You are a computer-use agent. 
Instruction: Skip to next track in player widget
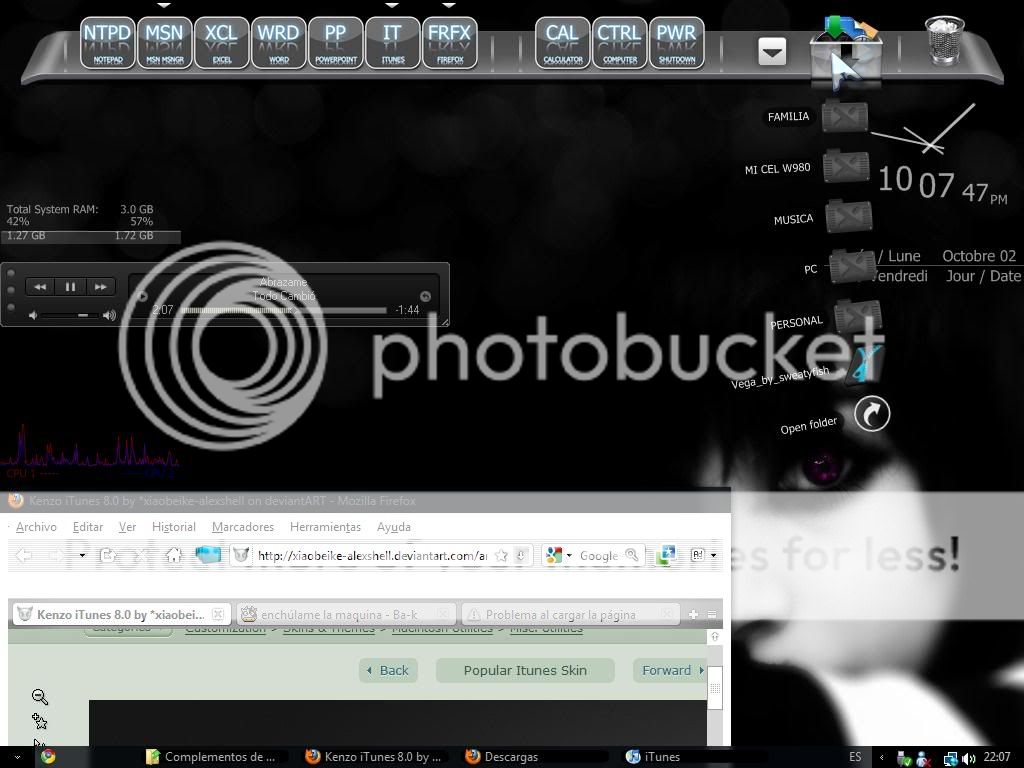(x=100, y=287)
